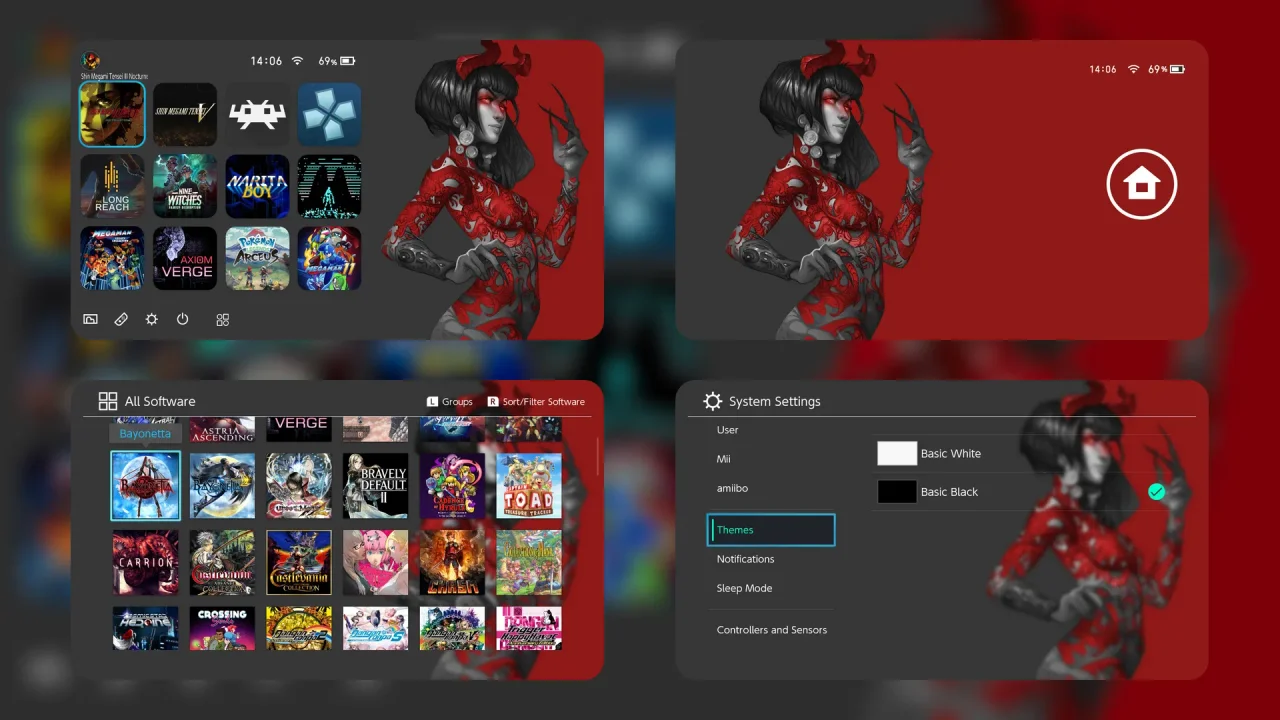The image size is (1280, 720).
Task: Select the Basic White theme option
Action: click(950, 454)
